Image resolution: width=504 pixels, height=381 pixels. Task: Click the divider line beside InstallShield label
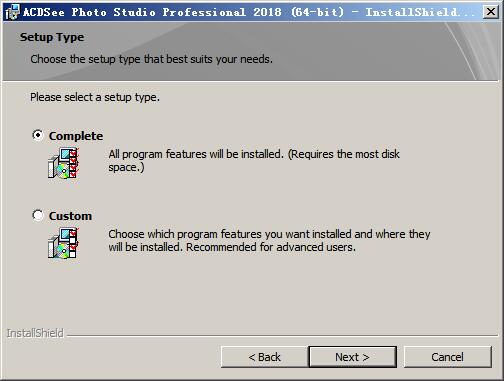(282, 336)
